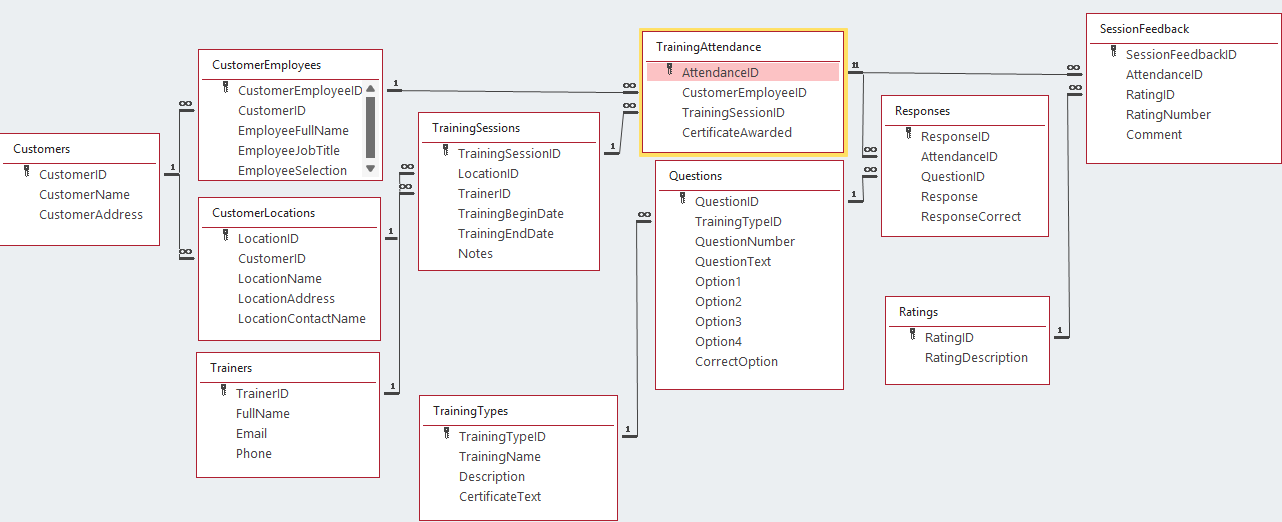Click the CustomerEmployees scrollbar thumb
1282x522 pixels.
370,126
